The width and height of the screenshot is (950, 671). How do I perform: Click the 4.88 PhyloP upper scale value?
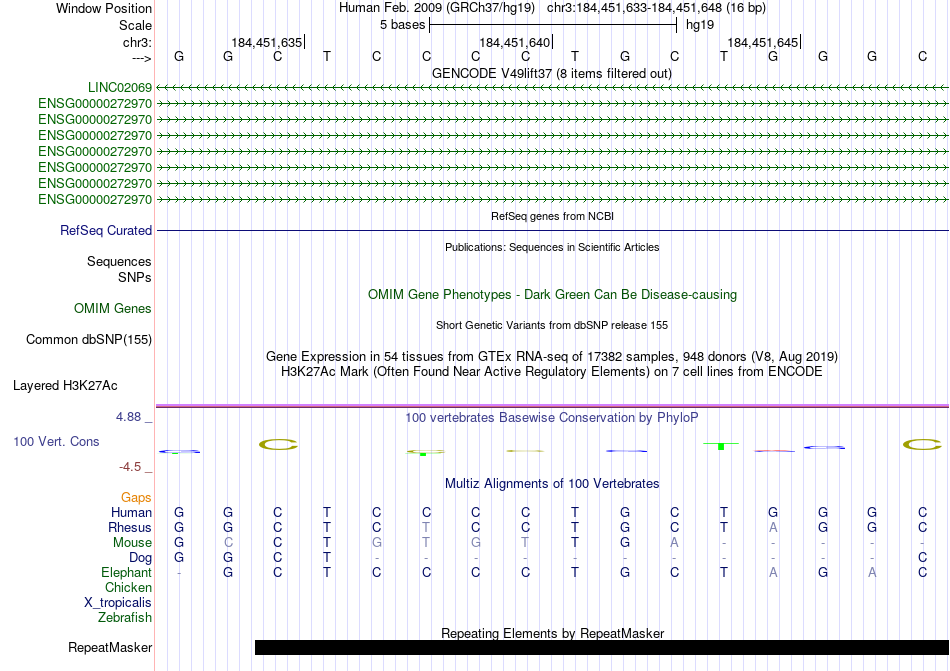click(x=128, y=417)
